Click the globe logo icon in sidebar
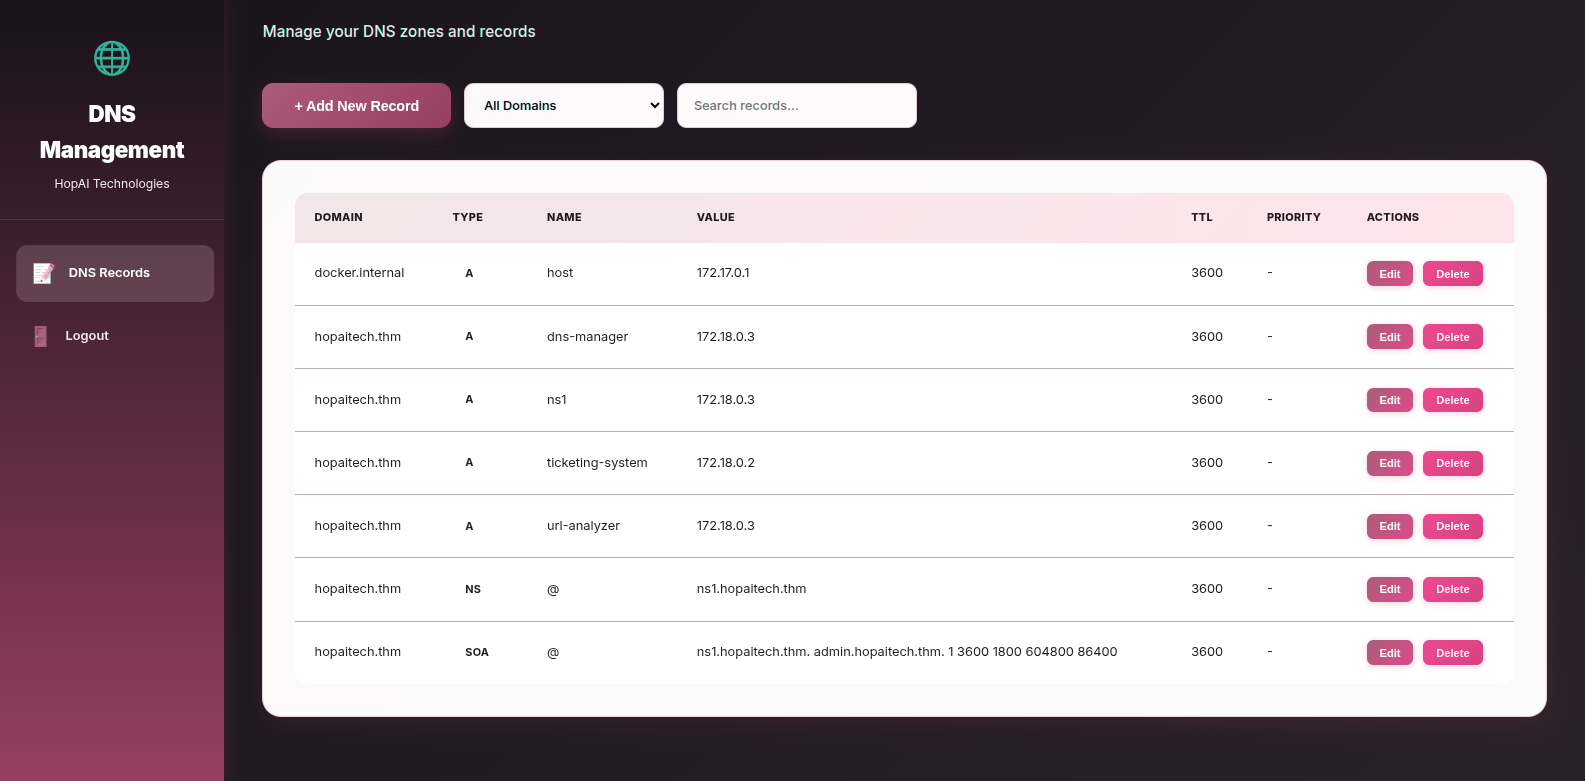This screenshot has width=1585, height=781. click(x=112, y=59)
